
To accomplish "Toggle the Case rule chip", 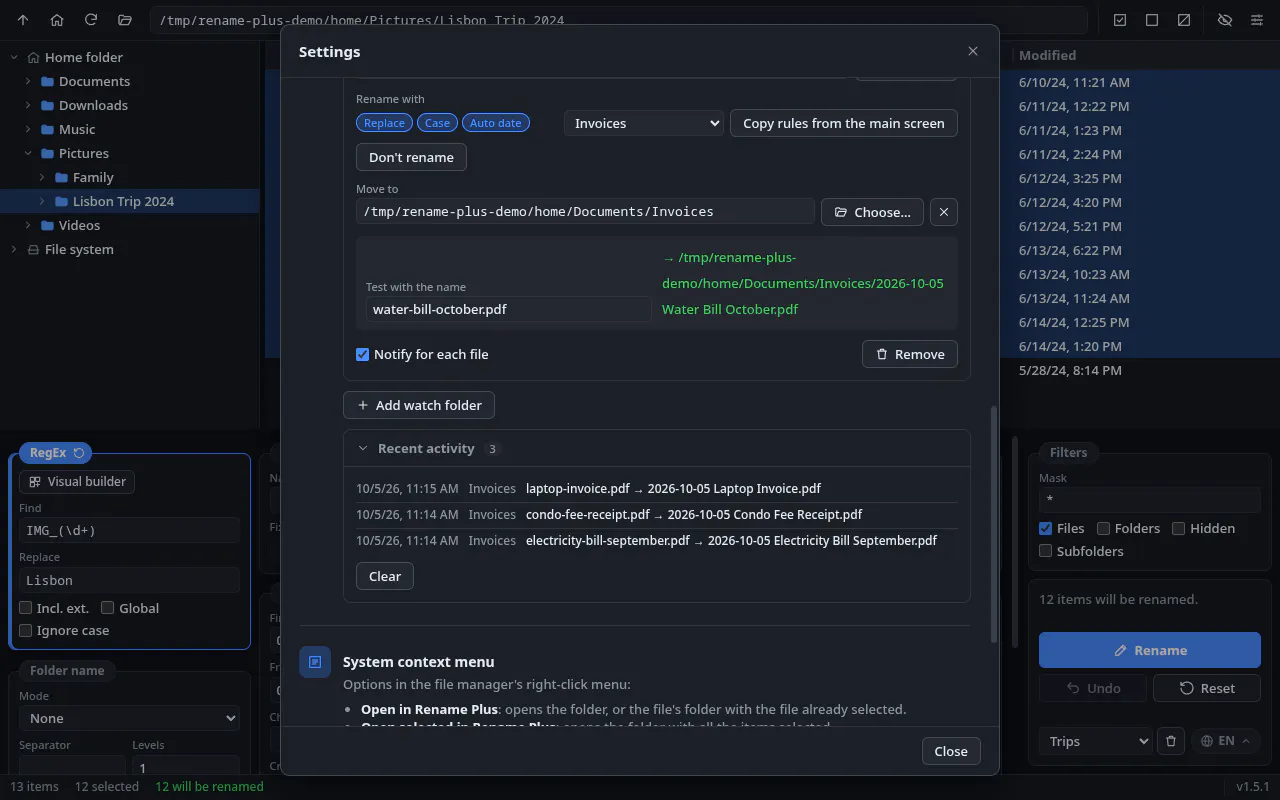I will pyautogui.click(x=437, y=123).
